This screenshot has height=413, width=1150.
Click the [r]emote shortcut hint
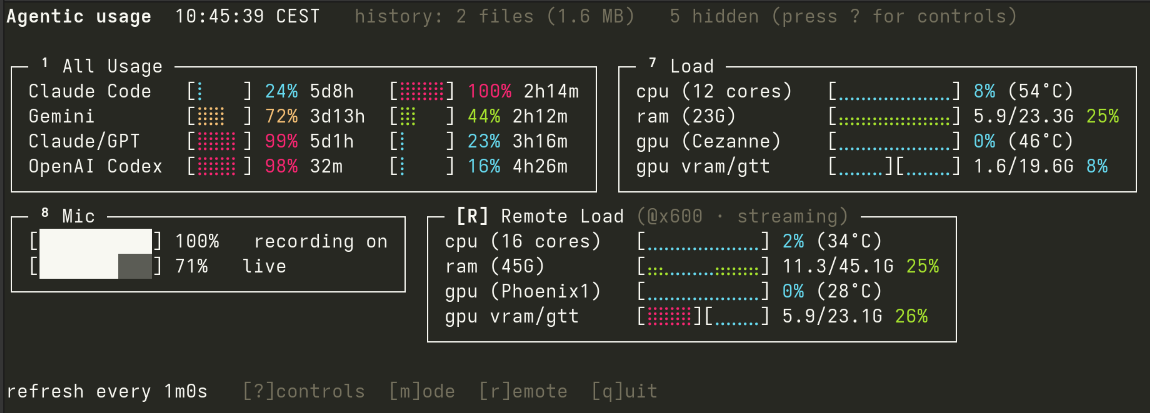click(x=523, y=392)
